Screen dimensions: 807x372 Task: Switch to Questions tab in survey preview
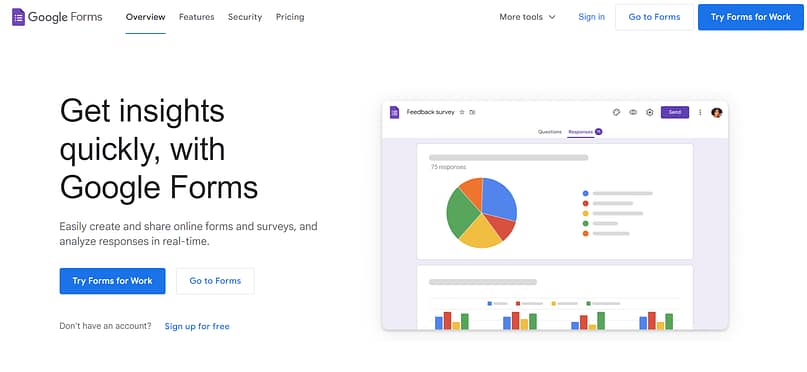coord(550,132)
